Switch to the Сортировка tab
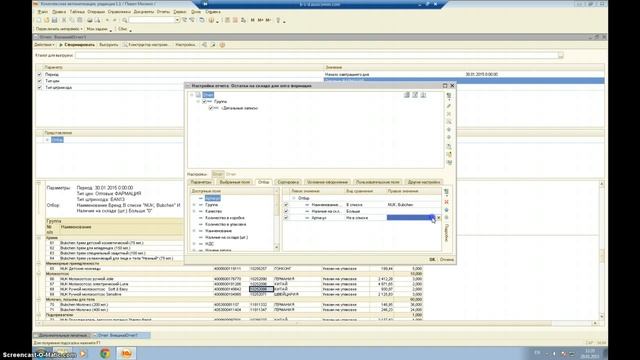This screenshot has height=360, width=640. point(288,182)
